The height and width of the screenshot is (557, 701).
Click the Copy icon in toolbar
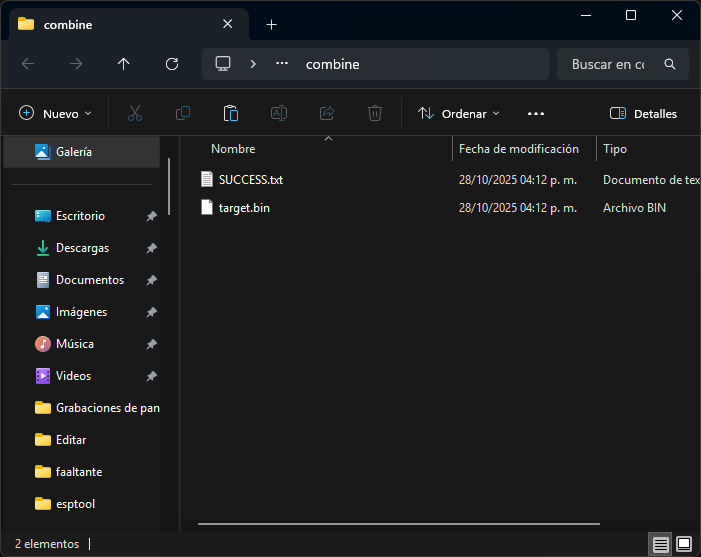(183, 114)
